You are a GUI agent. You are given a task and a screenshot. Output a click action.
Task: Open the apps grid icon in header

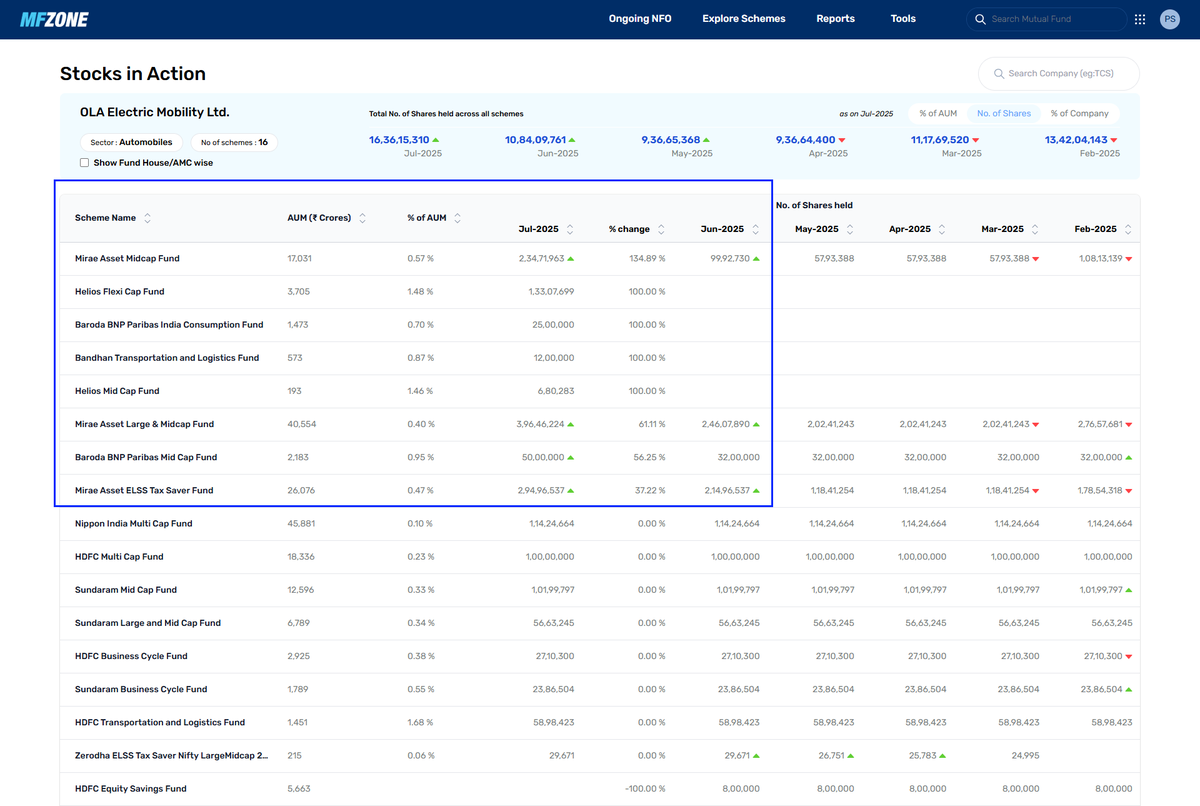click(x=1140, y=19)
